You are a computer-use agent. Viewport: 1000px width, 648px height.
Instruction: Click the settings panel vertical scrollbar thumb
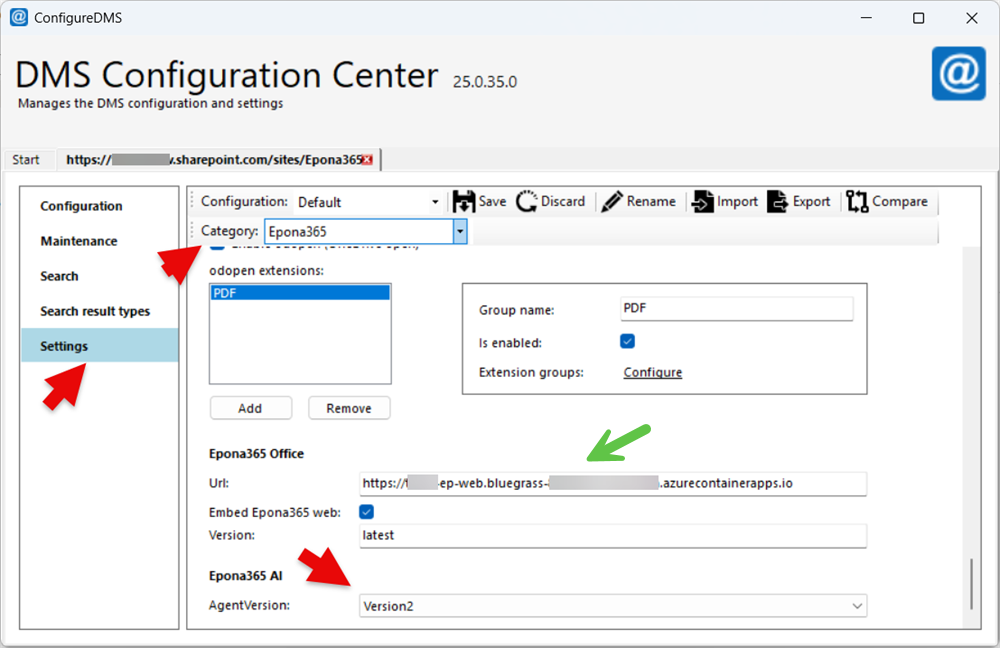pyautogui.click(x=971, y=584)
